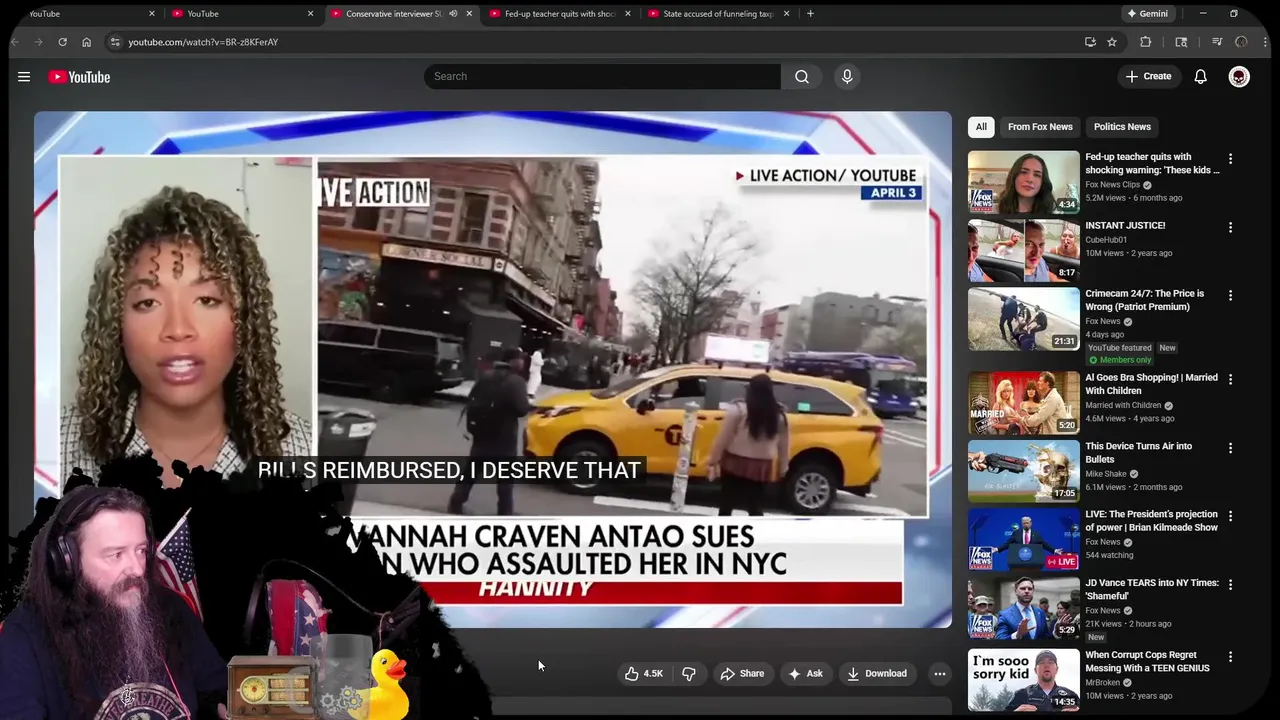Screen dimensions: 1280x720
Task: Select the Politics News chip
Action: click(1122, 127)
